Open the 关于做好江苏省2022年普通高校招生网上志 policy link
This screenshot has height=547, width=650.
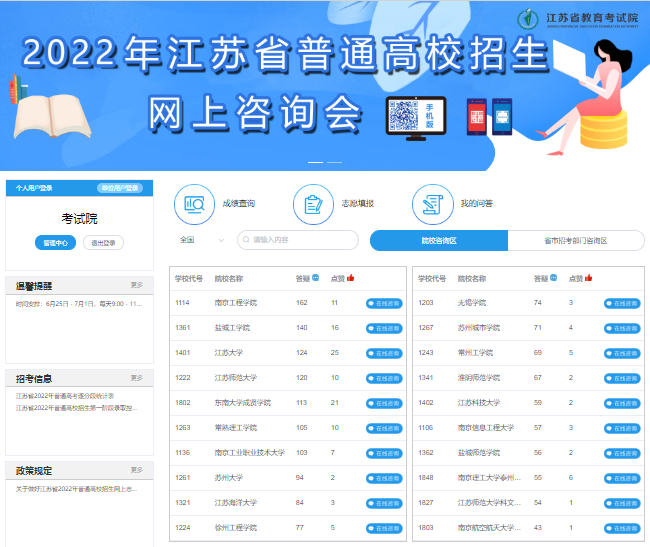click(77, 489)
